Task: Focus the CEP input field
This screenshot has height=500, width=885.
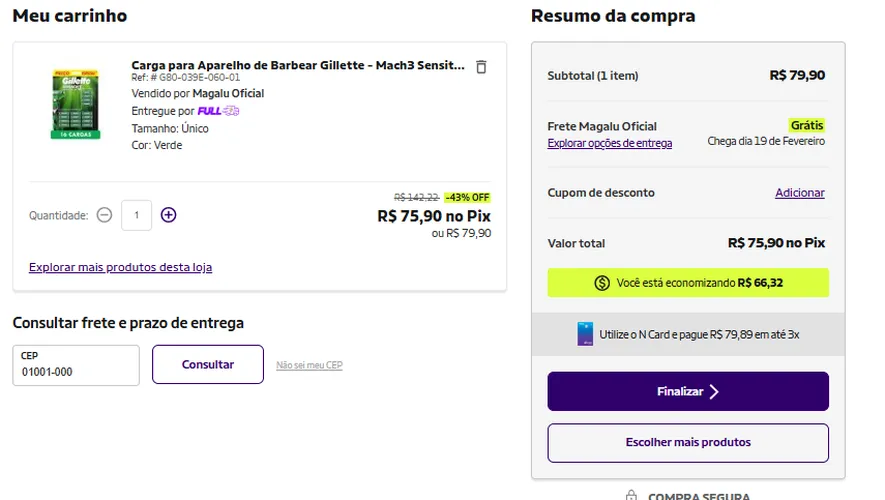Action: click(76, 365)
